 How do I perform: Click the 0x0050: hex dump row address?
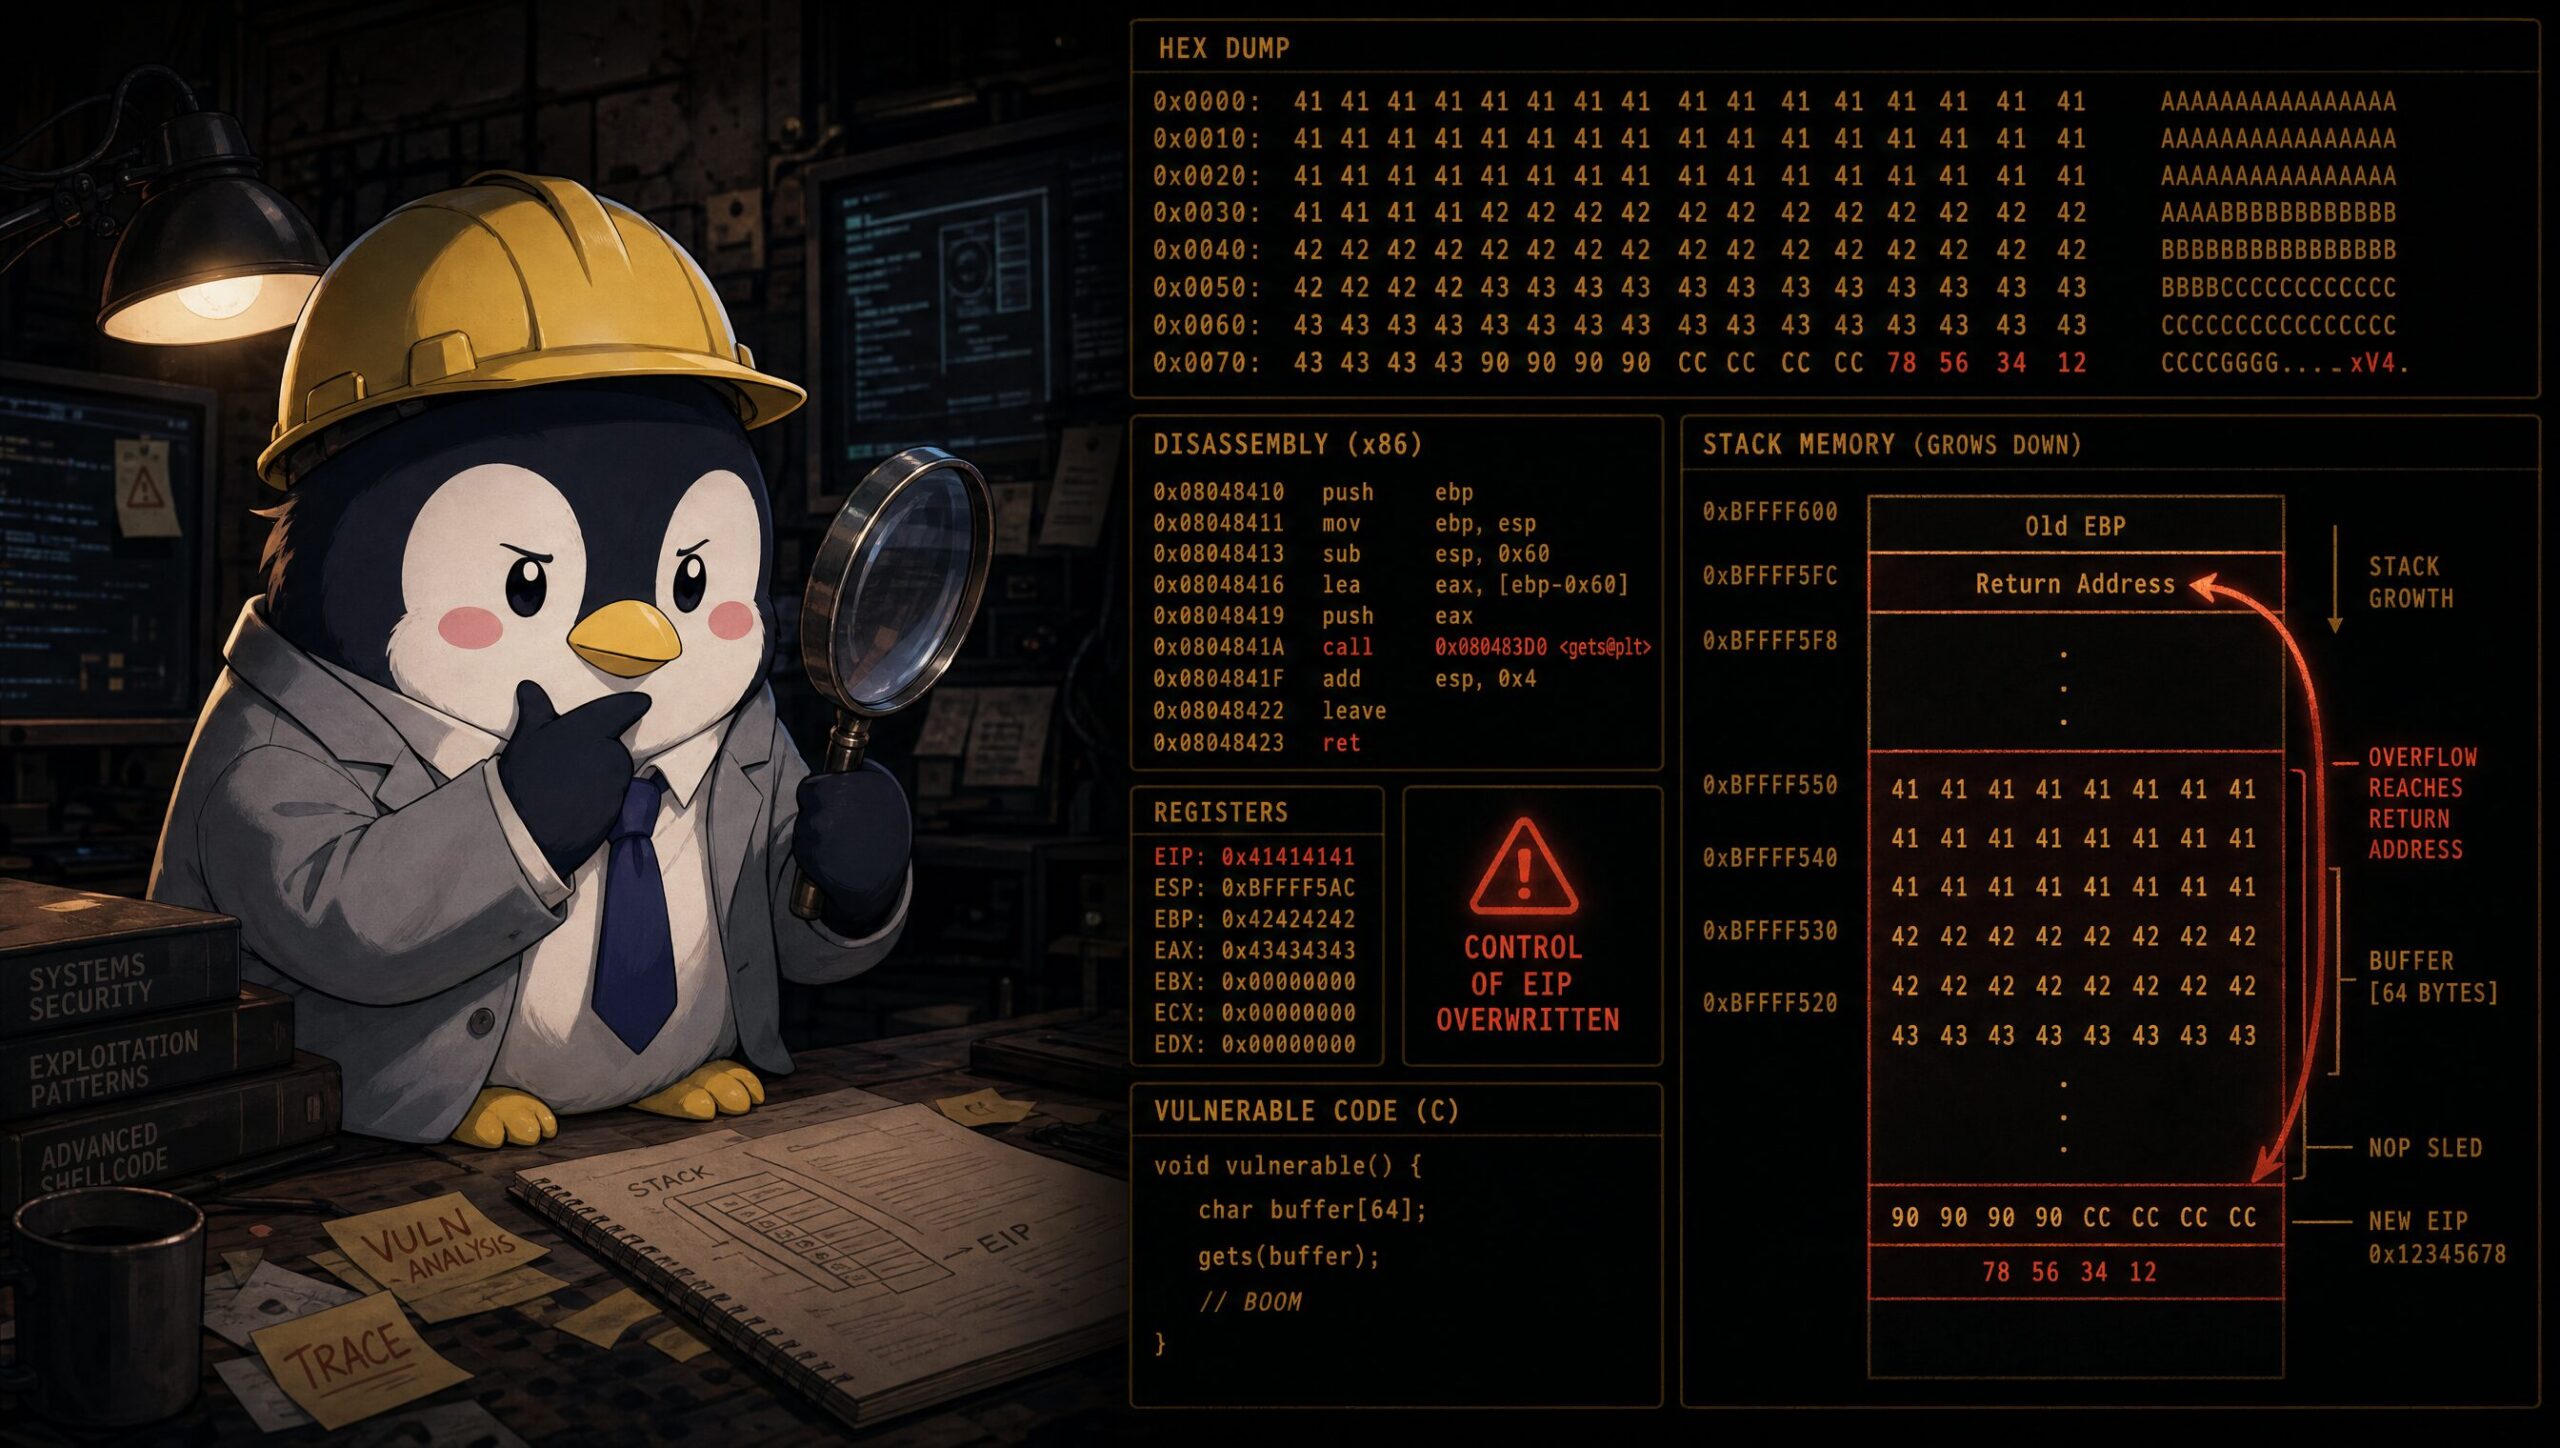[x=1207, y=287]
